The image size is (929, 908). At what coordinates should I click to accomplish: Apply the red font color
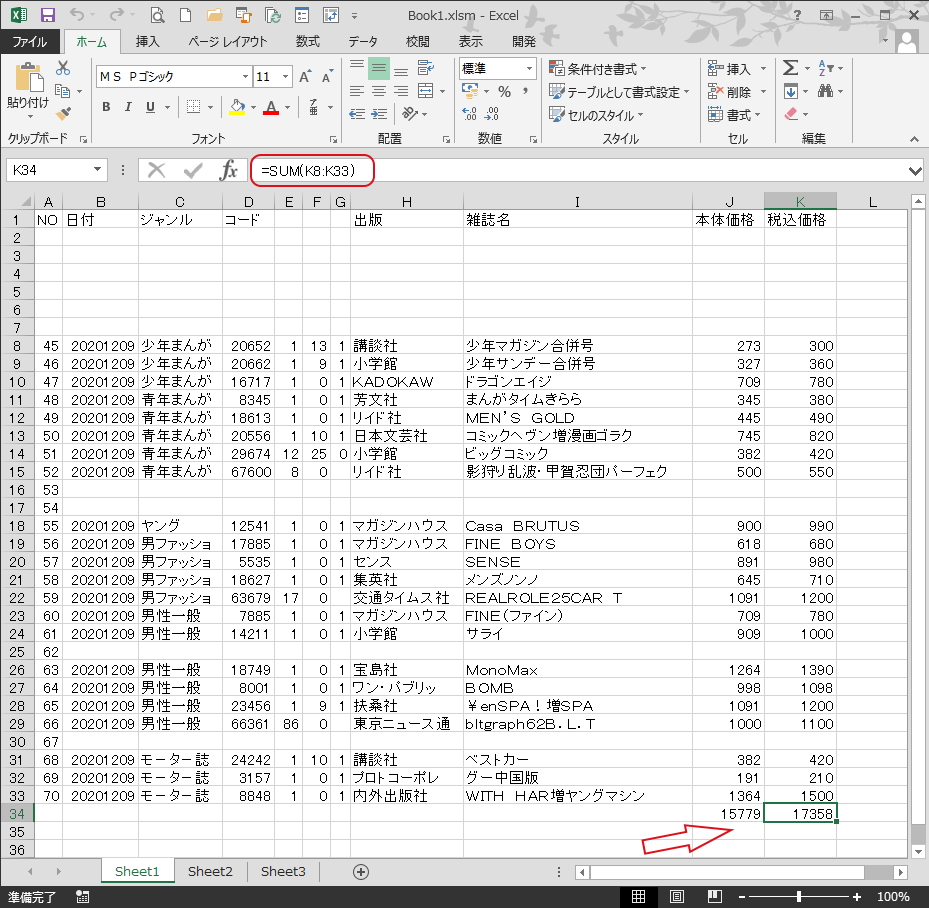click(x=271, y=107)
